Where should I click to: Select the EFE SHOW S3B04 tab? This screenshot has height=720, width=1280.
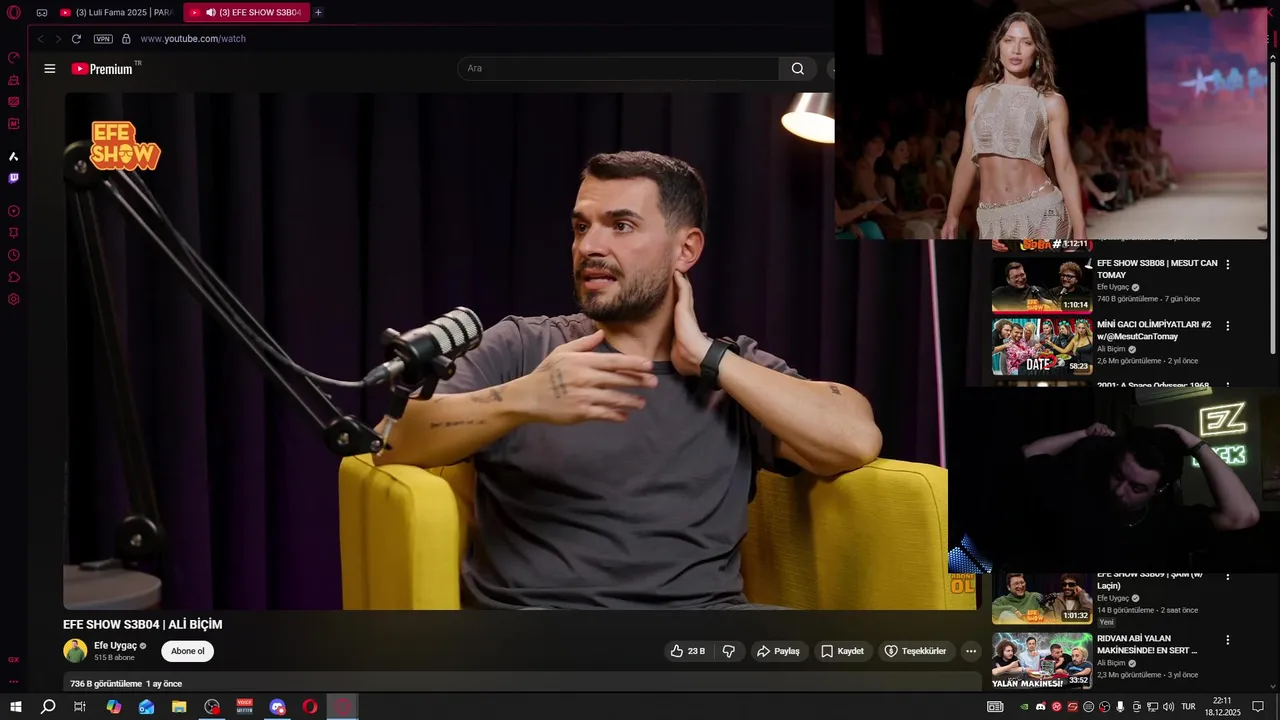click(x=246, y=12)
